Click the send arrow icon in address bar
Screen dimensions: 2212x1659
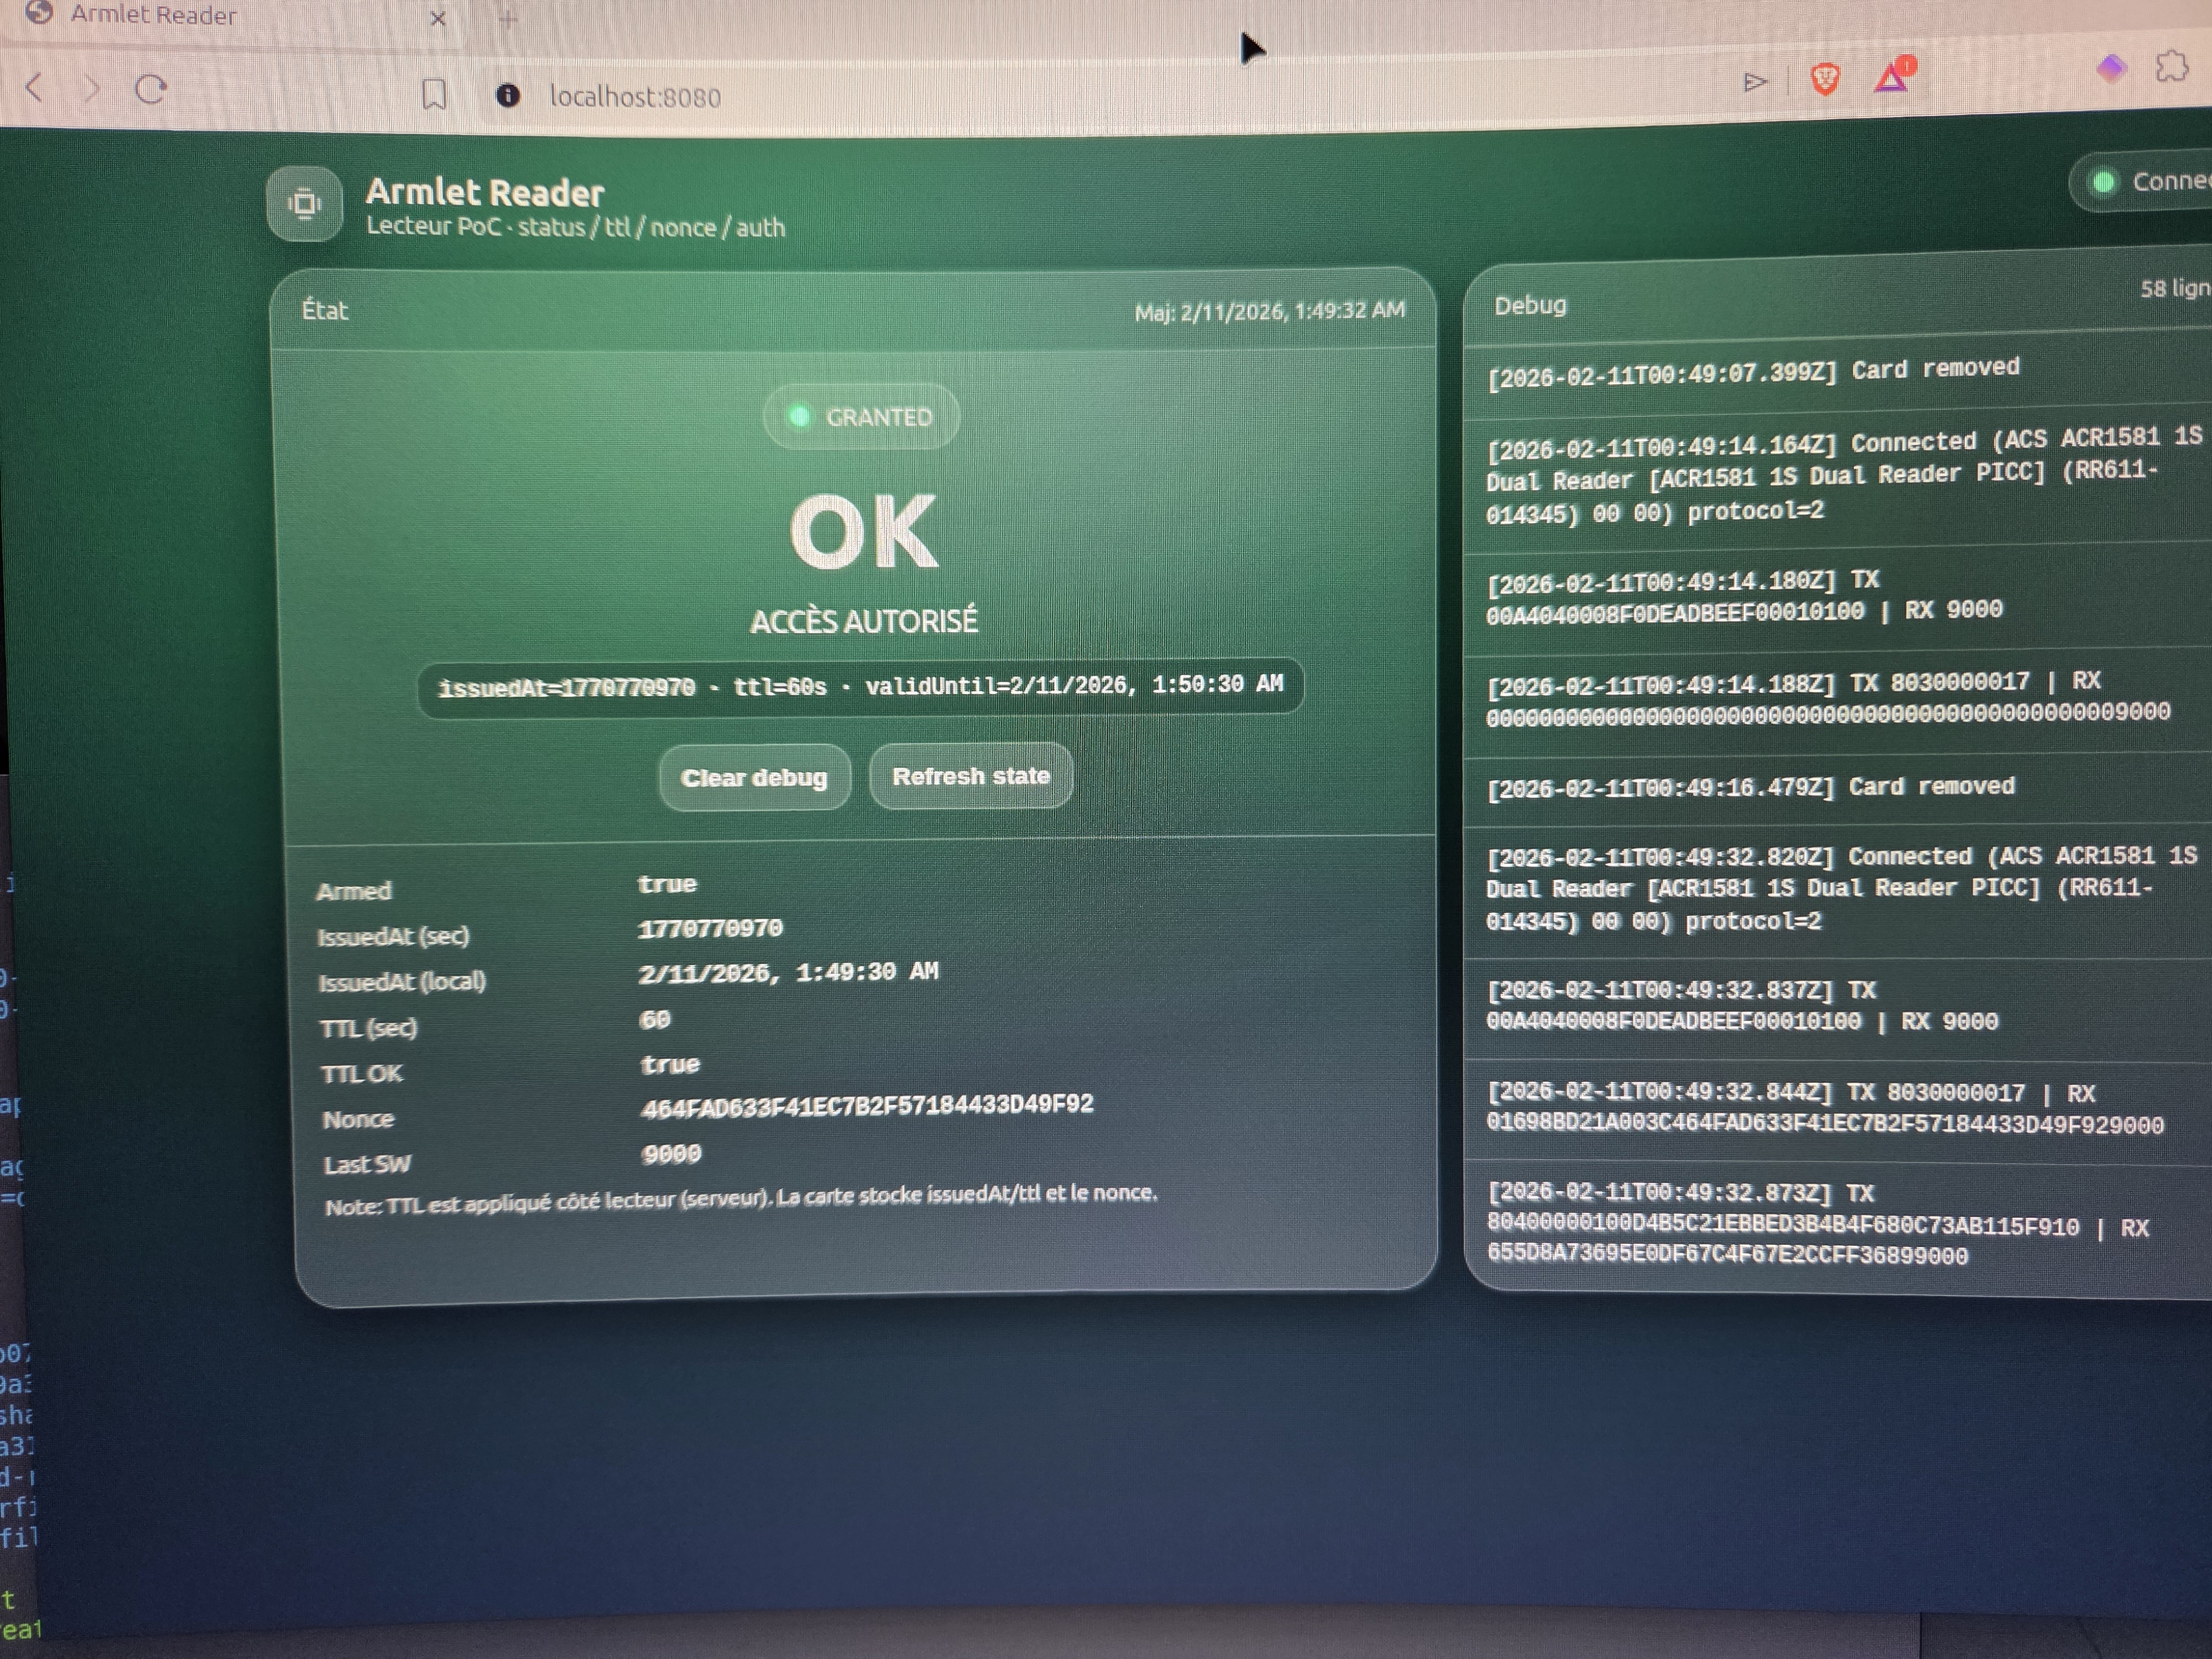(1754, 82)
